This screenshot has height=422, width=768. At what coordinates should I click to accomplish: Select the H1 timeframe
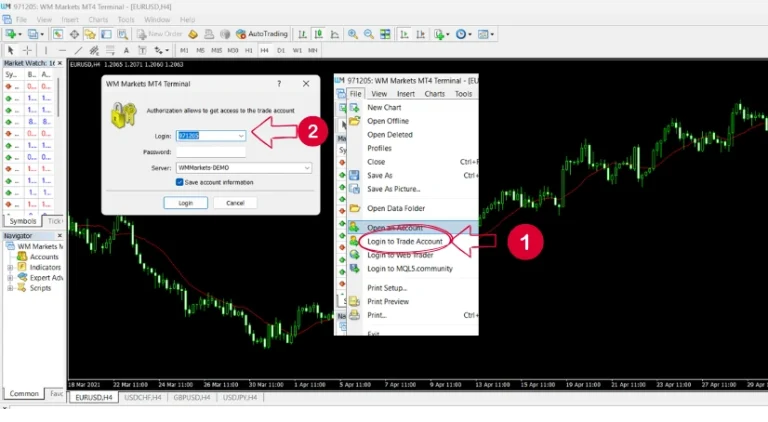(249, 50)
